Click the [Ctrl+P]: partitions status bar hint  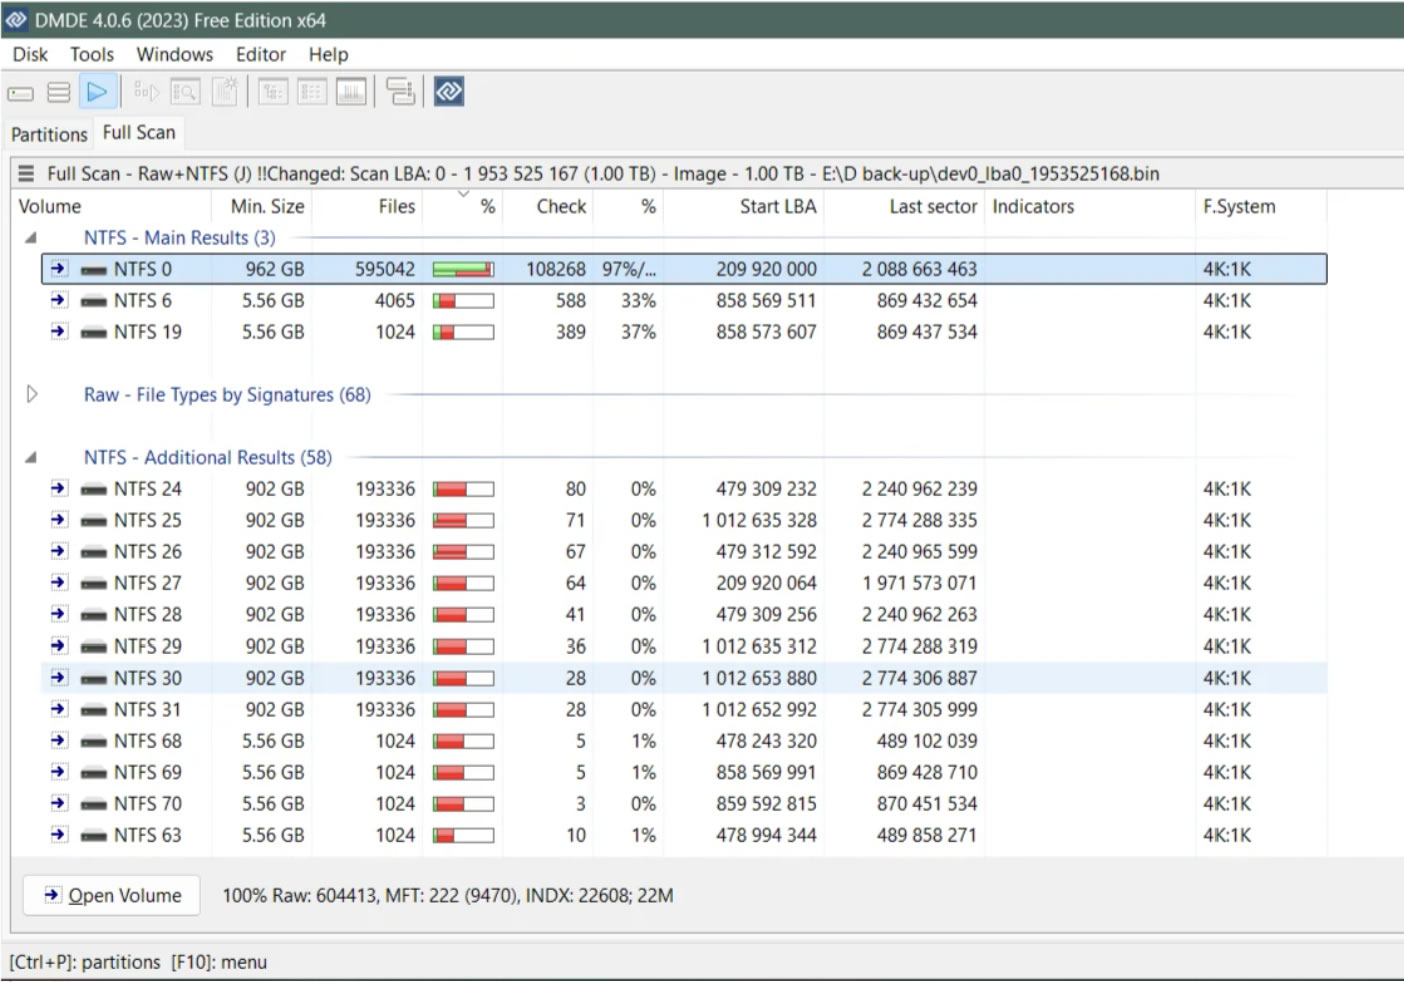click(85, 962)
